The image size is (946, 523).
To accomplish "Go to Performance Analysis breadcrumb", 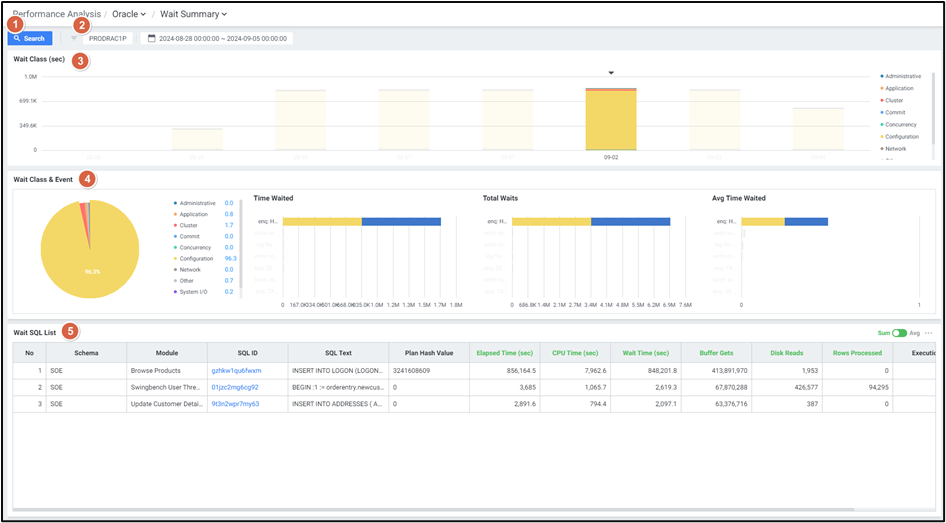I will 56,14.
